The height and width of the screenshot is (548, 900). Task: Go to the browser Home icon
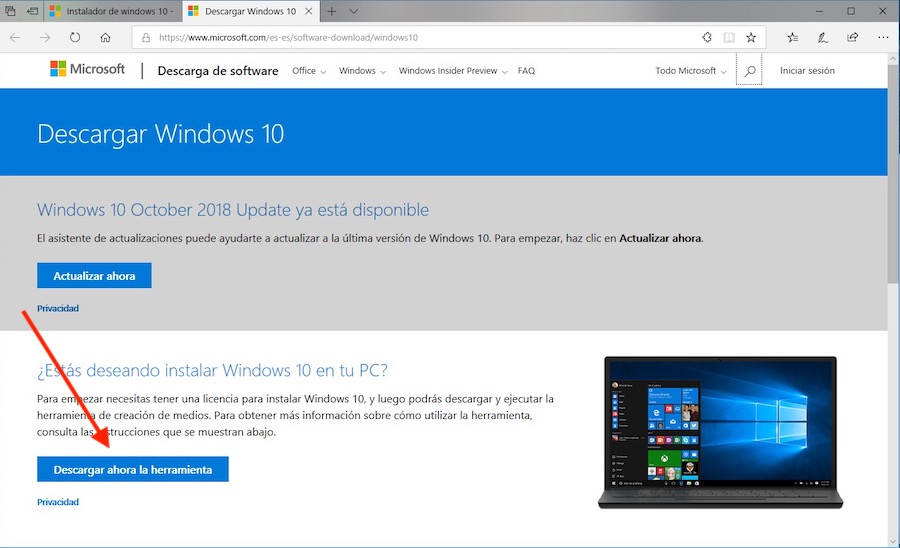tap(105, 38)
